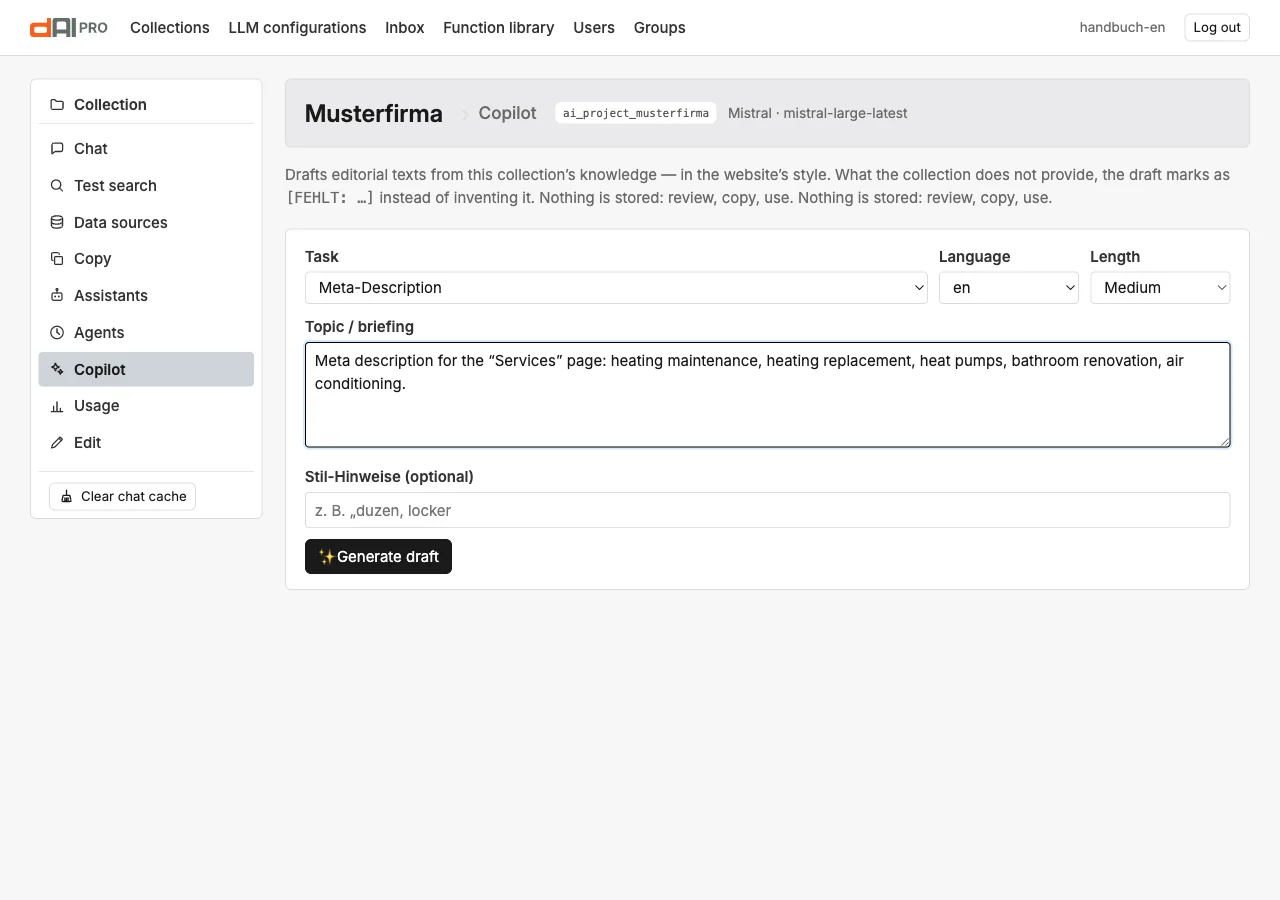The width and height of the screenshot is (1280, 900).
Task: Click the Chat speech bubble icon
Action: click(57, 149)
